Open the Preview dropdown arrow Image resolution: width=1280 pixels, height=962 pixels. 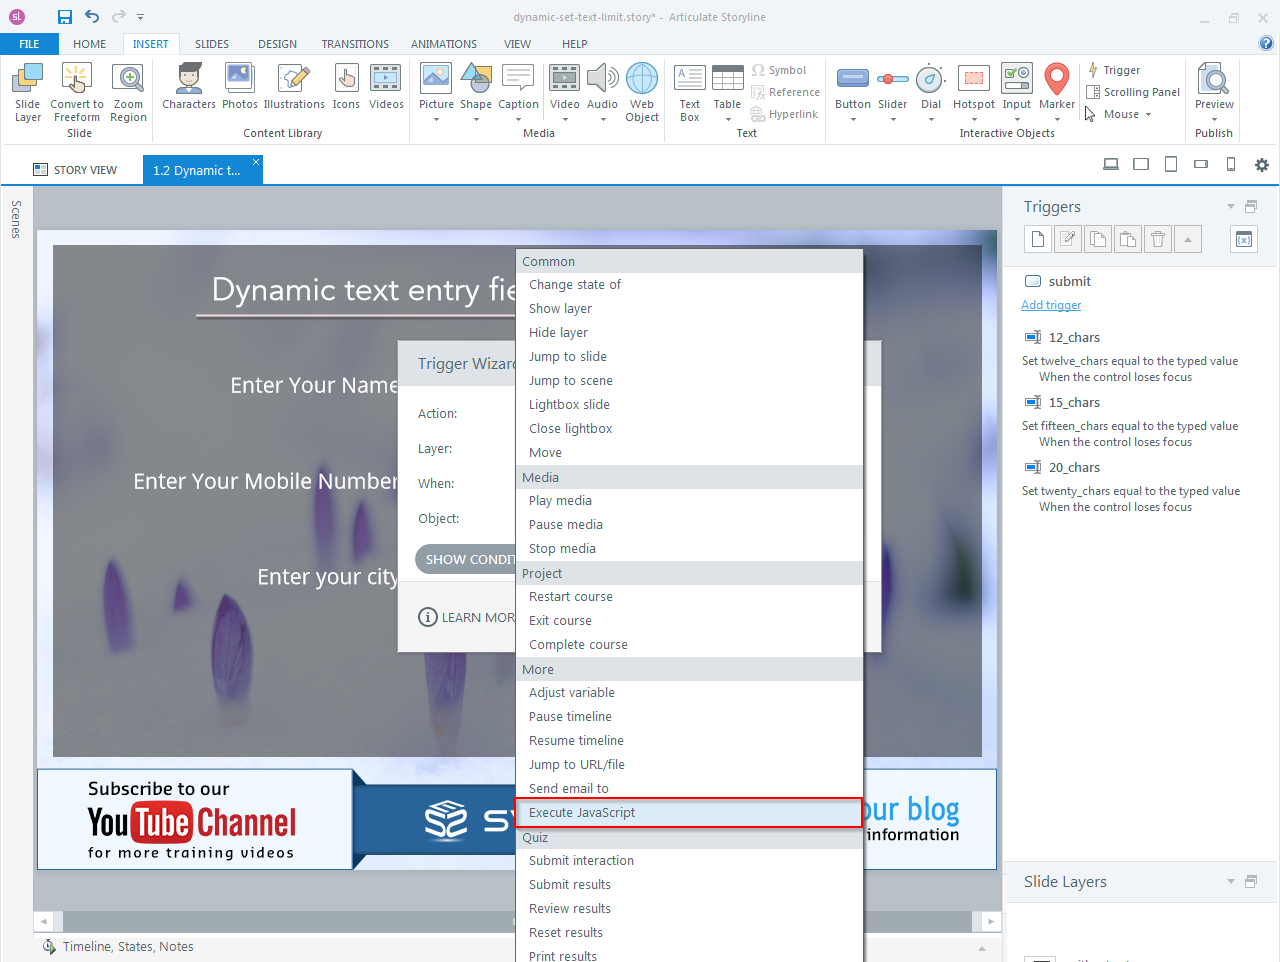click(1214, 120)
